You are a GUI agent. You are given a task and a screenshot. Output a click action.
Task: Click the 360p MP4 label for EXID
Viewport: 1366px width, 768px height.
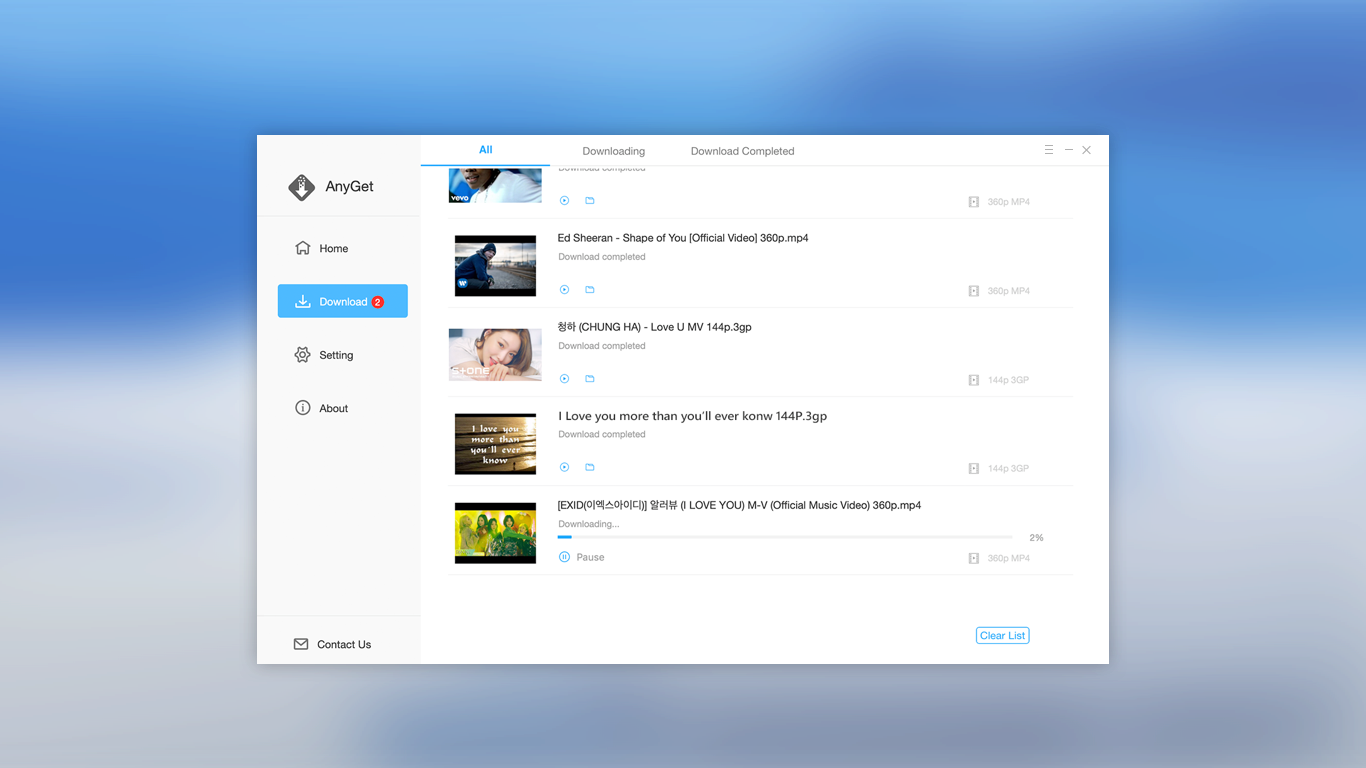coord(1008,558)
